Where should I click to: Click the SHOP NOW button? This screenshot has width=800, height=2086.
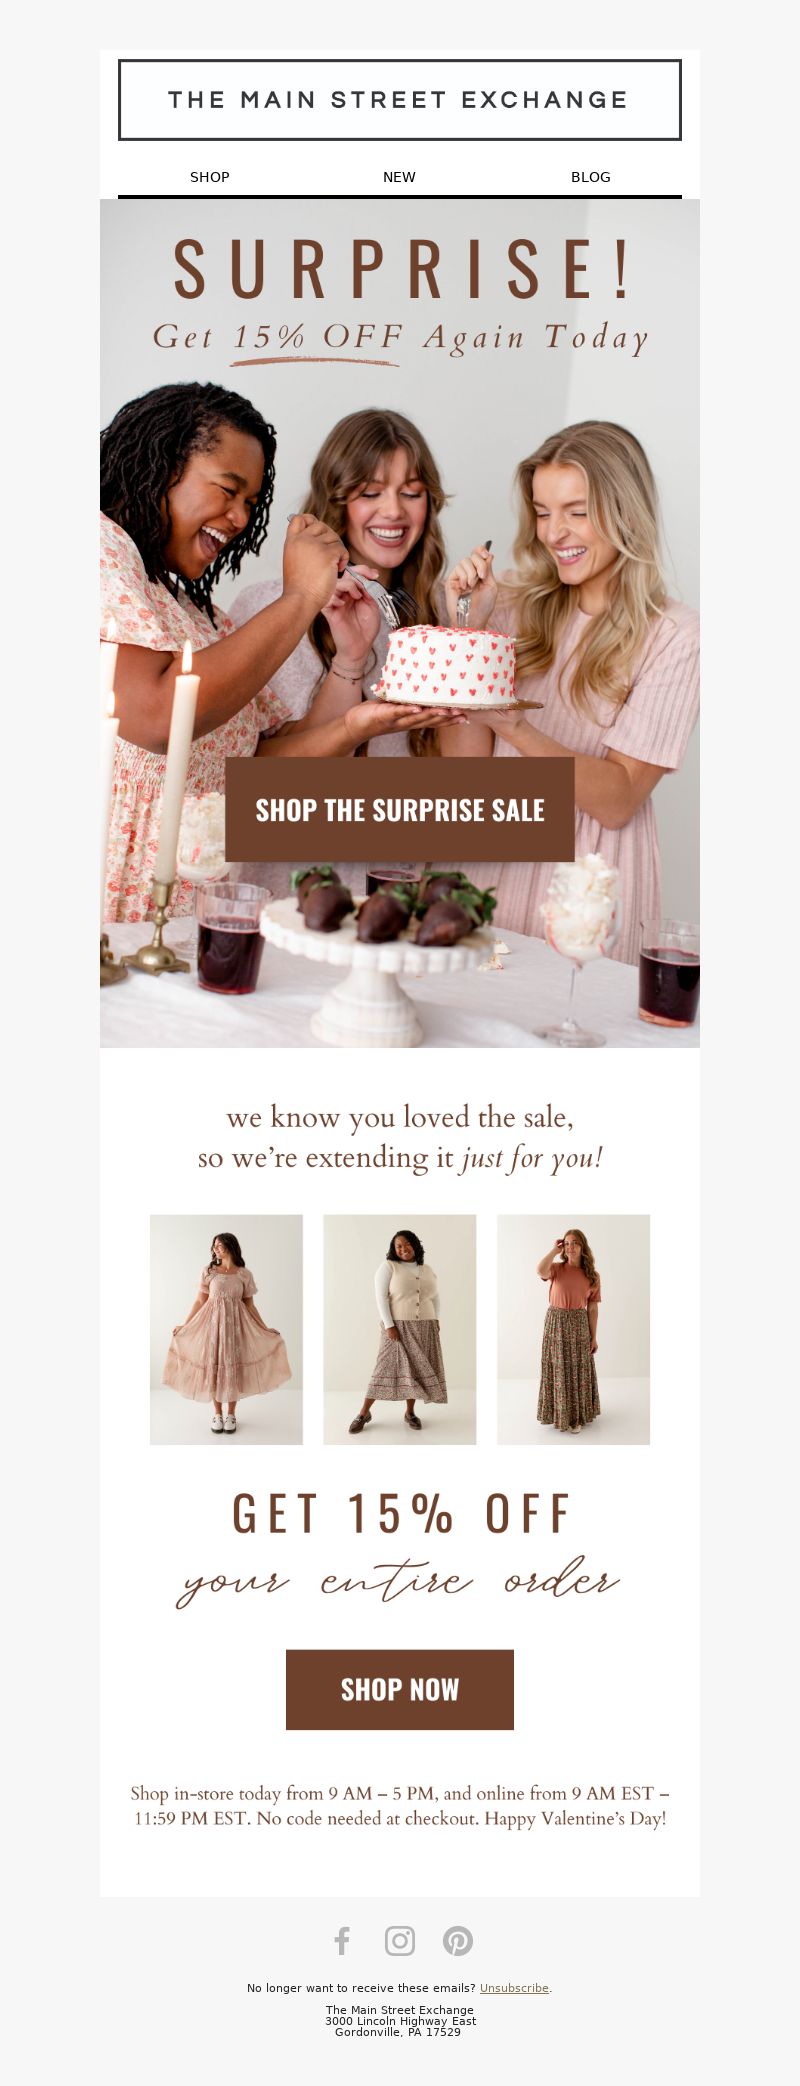point(400,1689)
